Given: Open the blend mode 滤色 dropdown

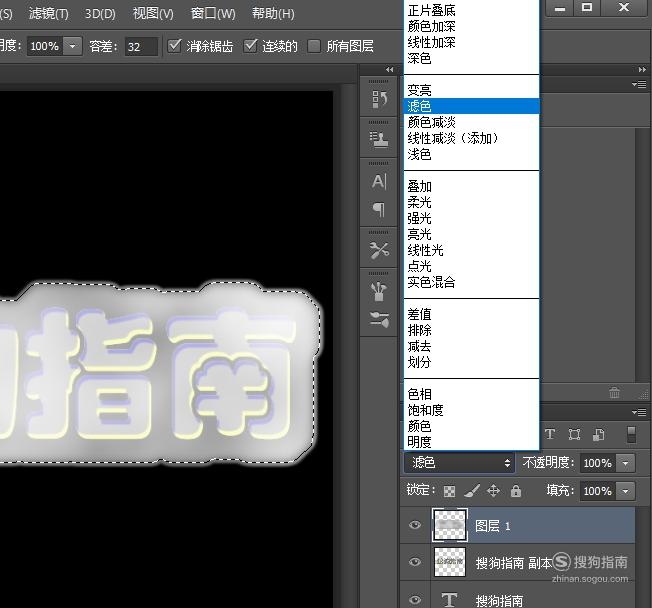Looking at the screenshot, I should click(x=459, y=462).
